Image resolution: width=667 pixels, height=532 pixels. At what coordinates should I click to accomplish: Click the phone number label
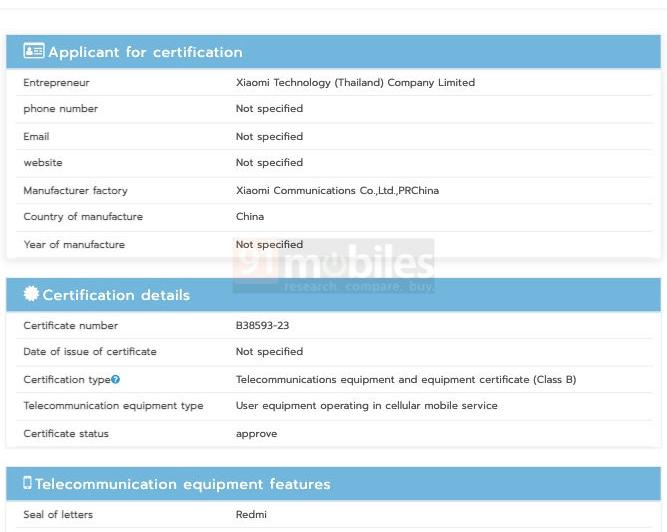tap(60, 109)
